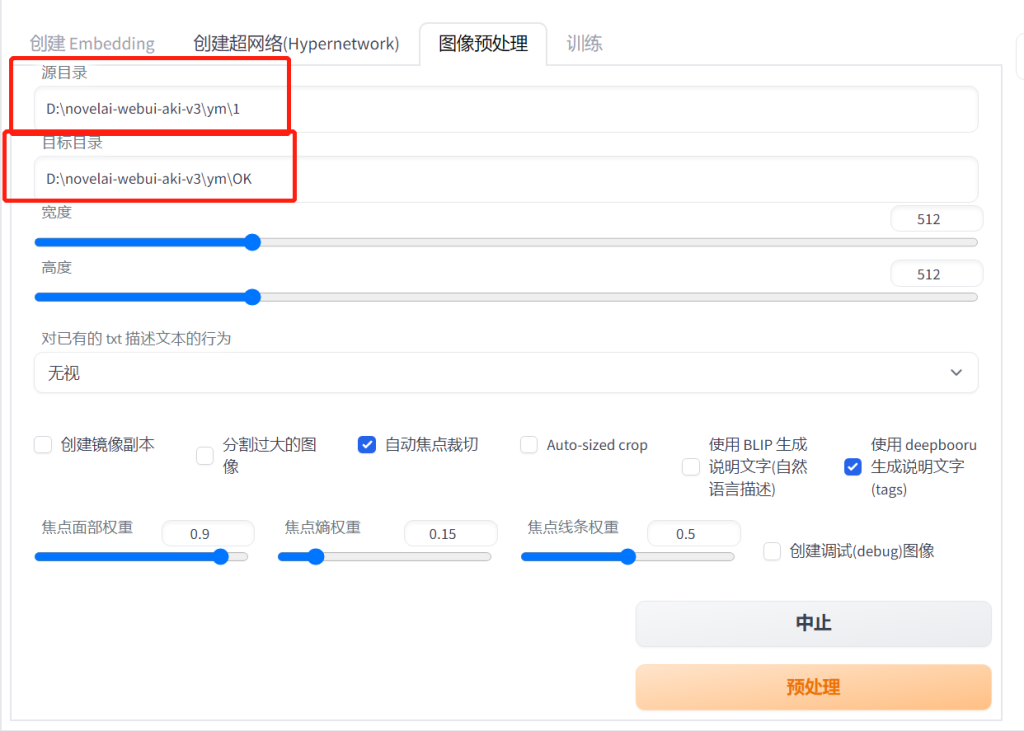1024x731 pixels.
Task: Adjust the 高度 slider handle
Action: pyautogui.click(x=252, y=297)
